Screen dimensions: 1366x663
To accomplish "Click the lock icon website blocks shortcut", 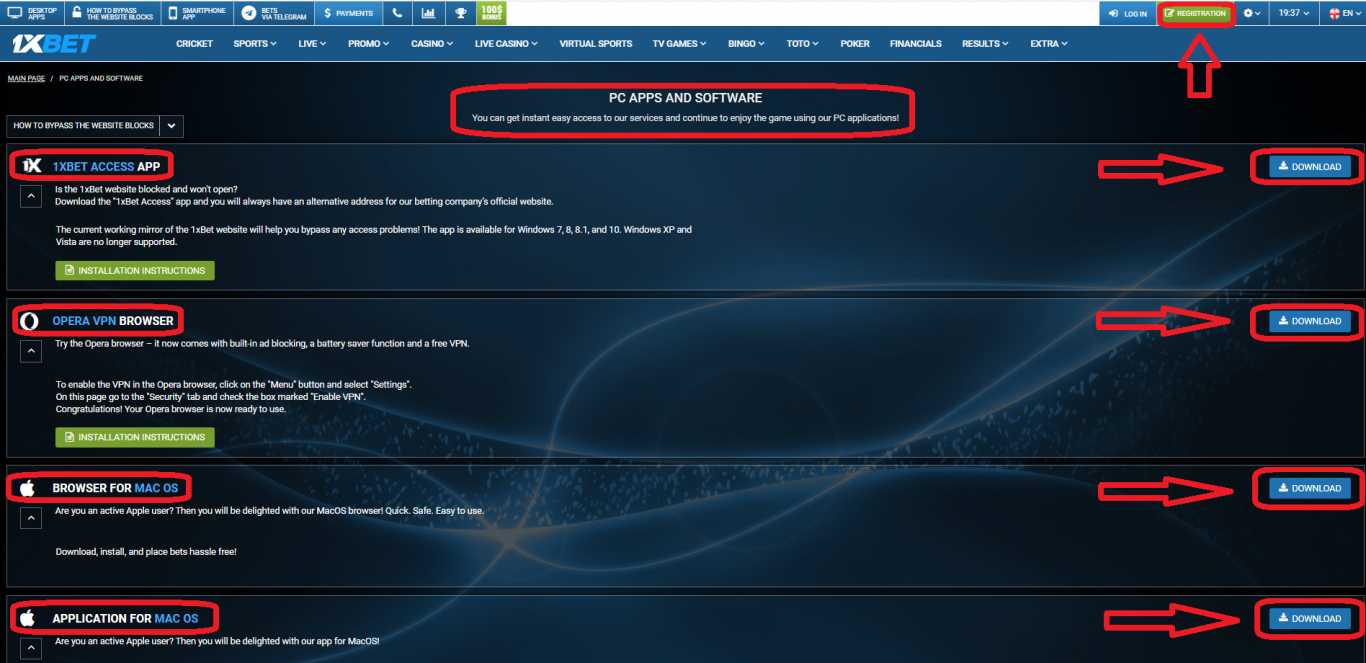I will tap(112, 13).
